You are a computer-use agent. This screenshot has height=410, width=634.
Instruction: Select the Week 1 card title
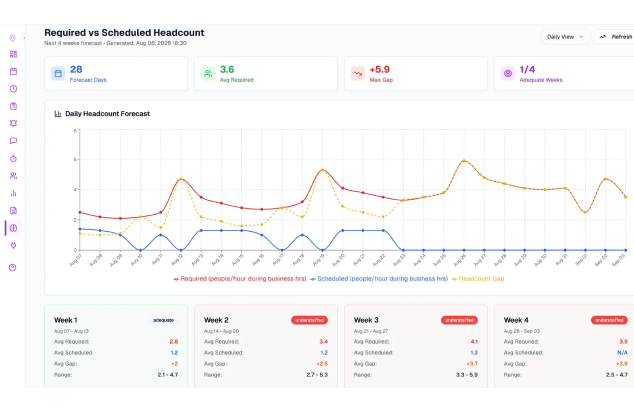66,320
